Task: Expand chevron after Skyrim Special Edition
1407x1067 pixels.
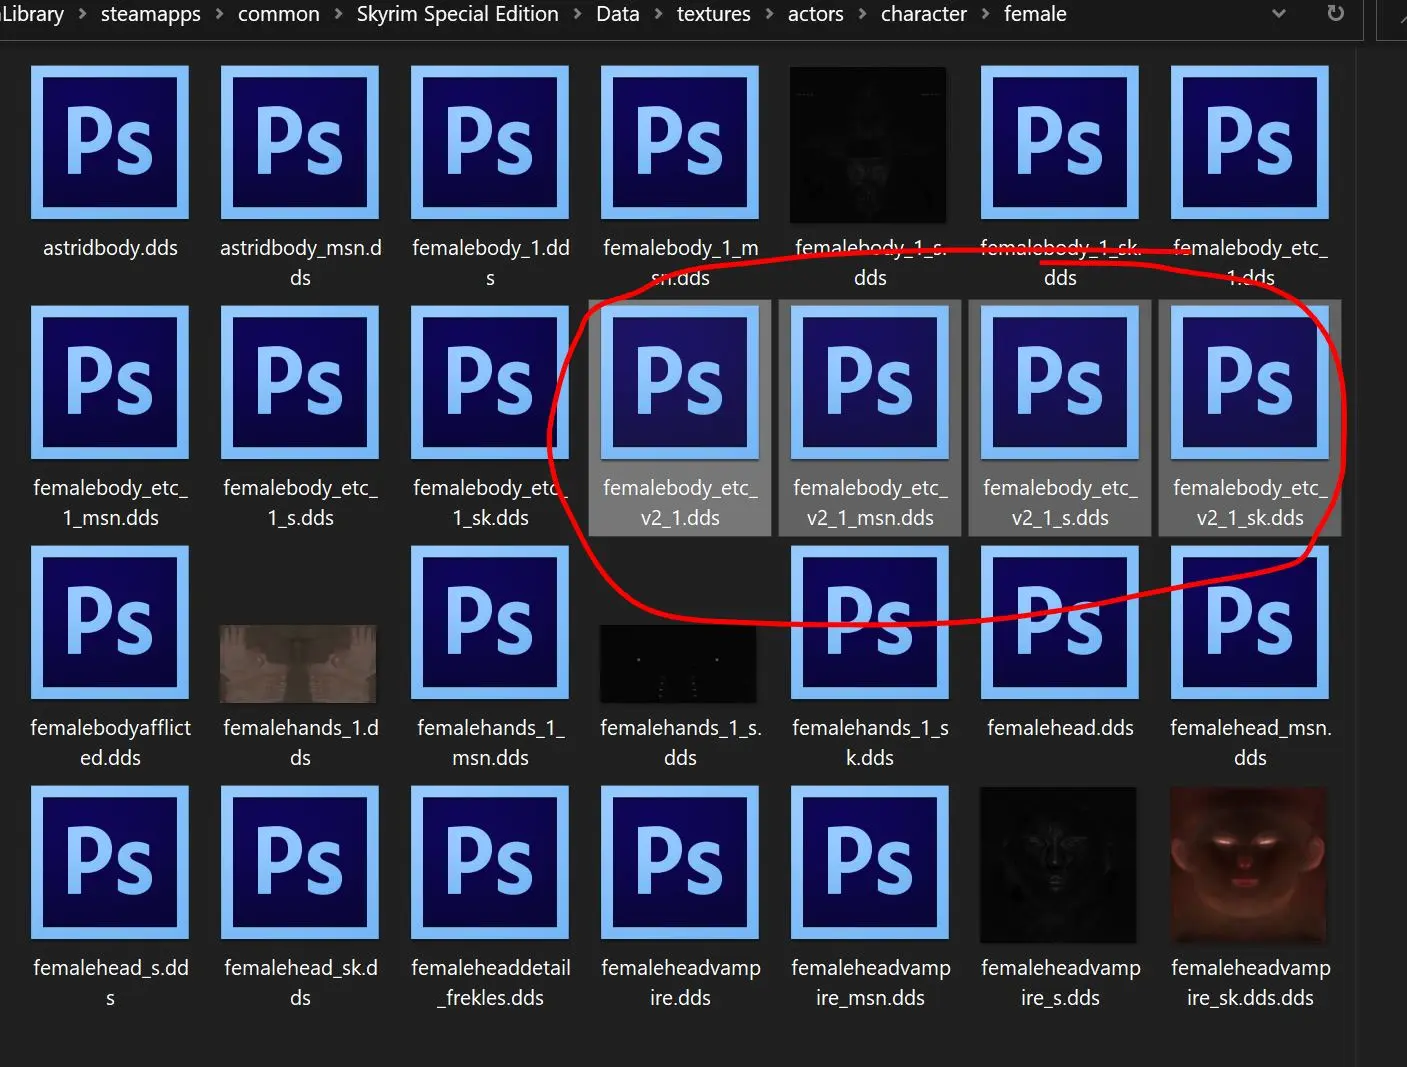Action: [577, 15]
